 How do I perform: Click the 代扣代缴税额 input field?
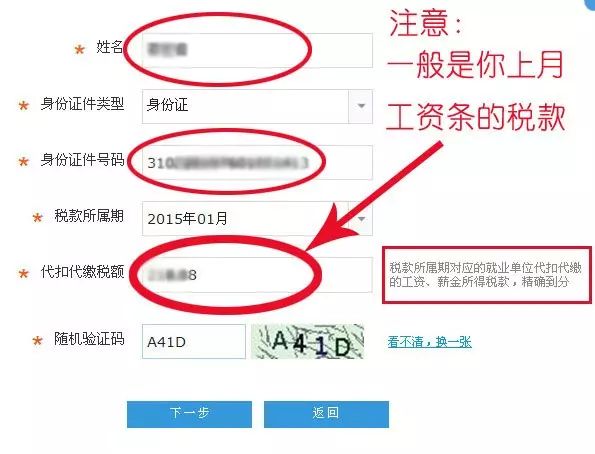point(257,275)
